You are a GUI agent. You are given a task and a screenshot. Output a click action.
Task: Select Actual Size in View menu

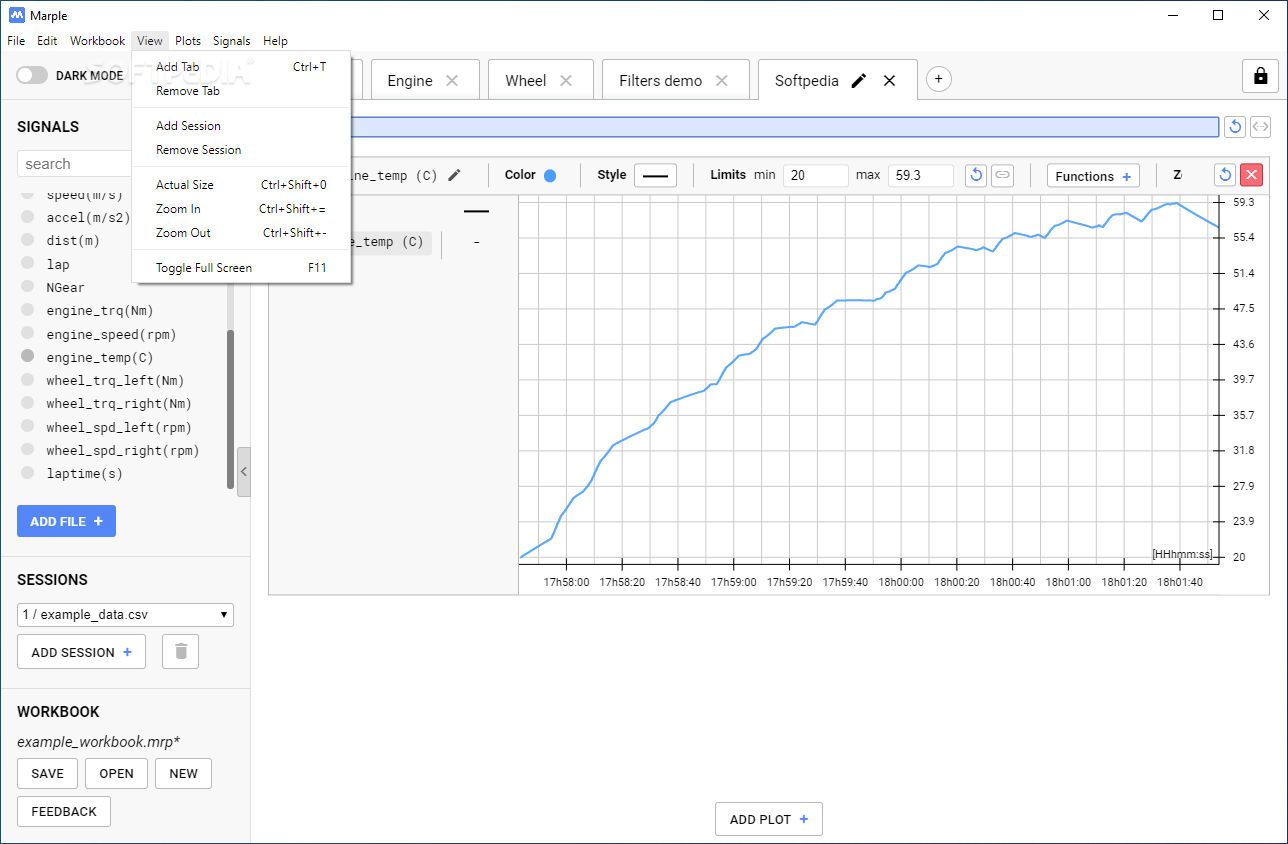coord(241,185)
